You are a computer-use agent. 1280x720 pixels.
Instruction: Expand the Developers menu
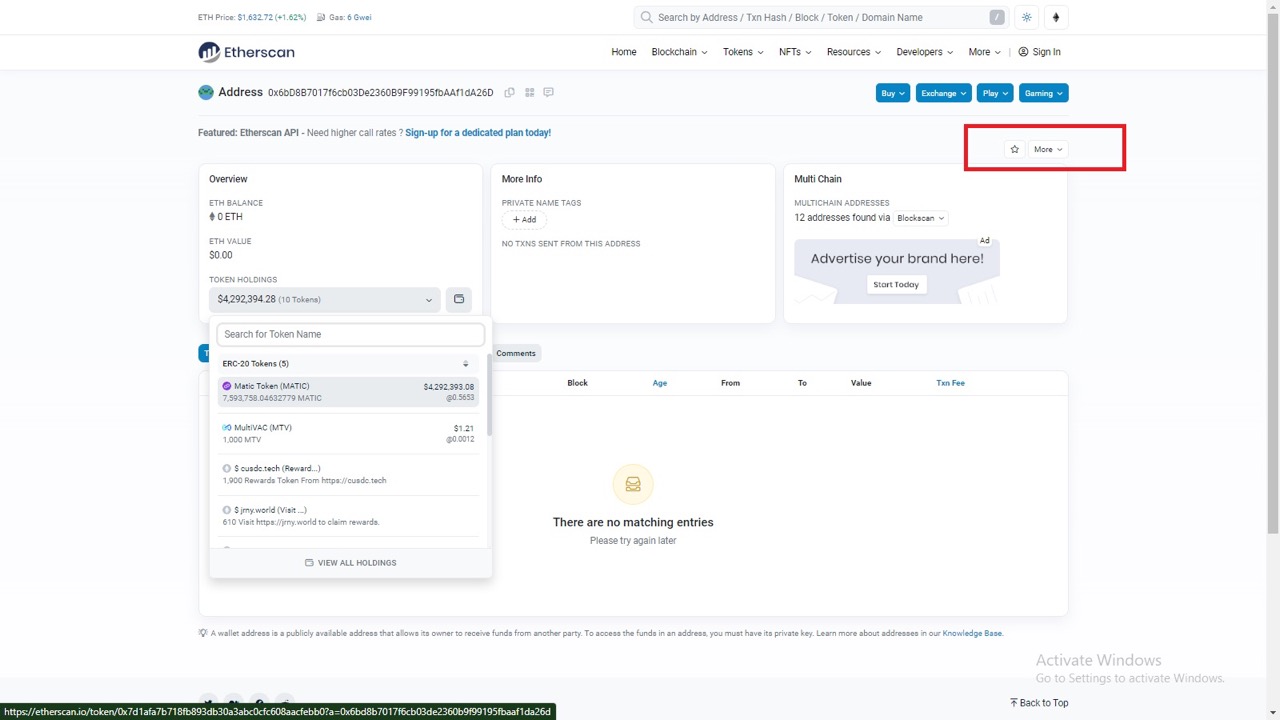click(x=924, y=52)
